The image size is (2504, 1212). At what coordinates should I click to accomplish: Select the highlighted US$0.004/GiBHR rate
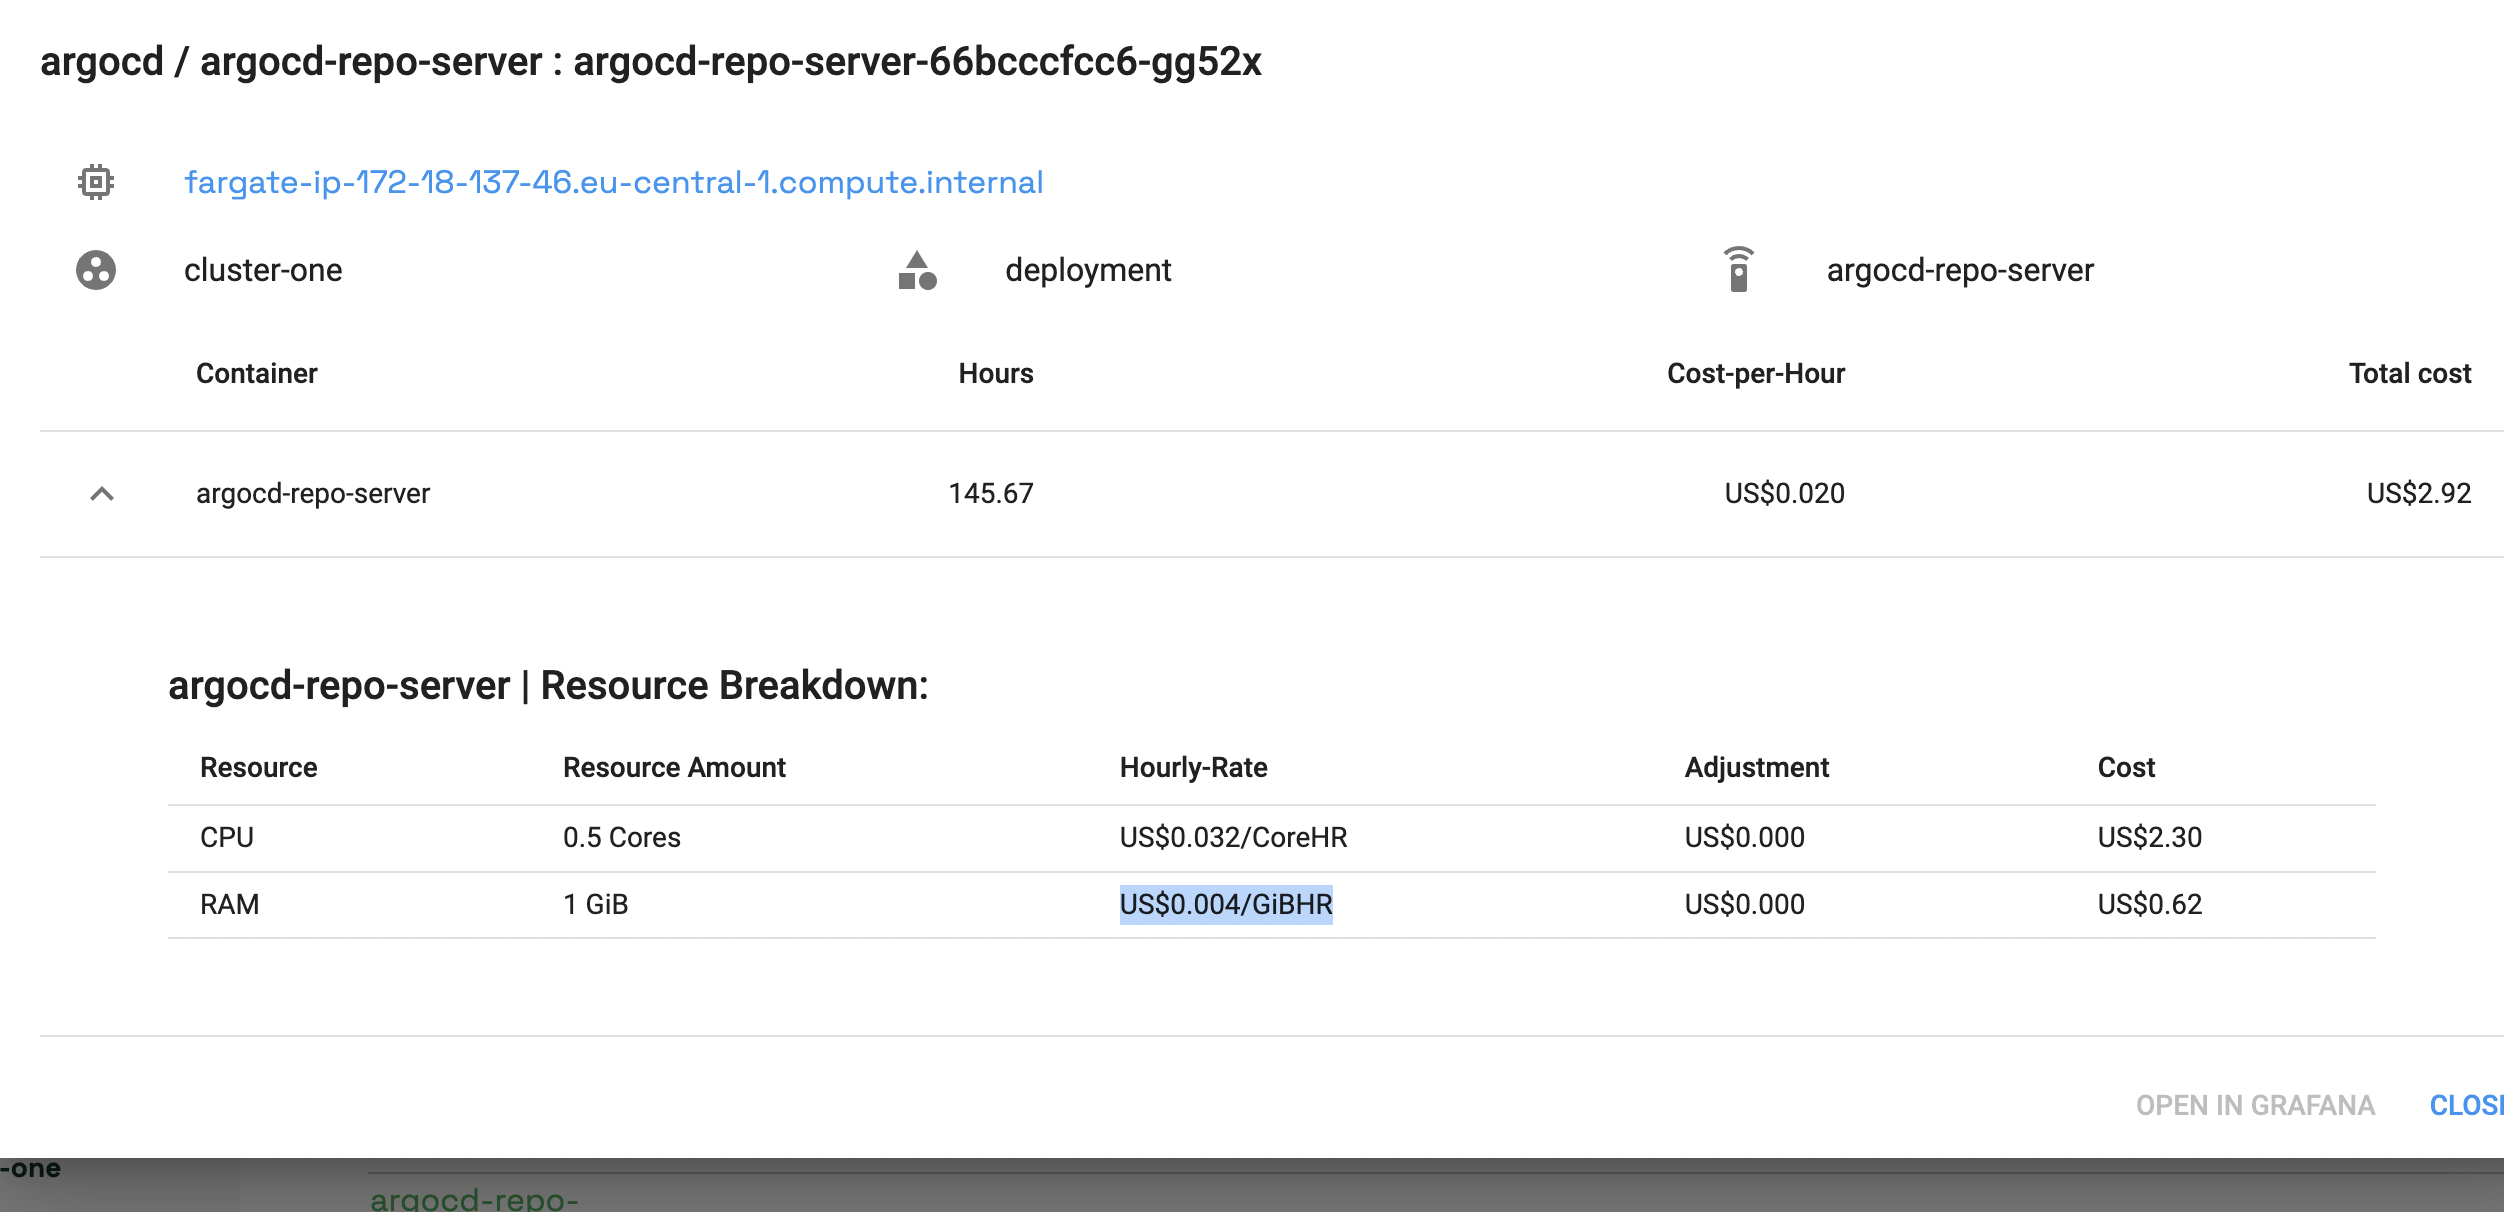pyautogui.click(x=1227, y=904)
